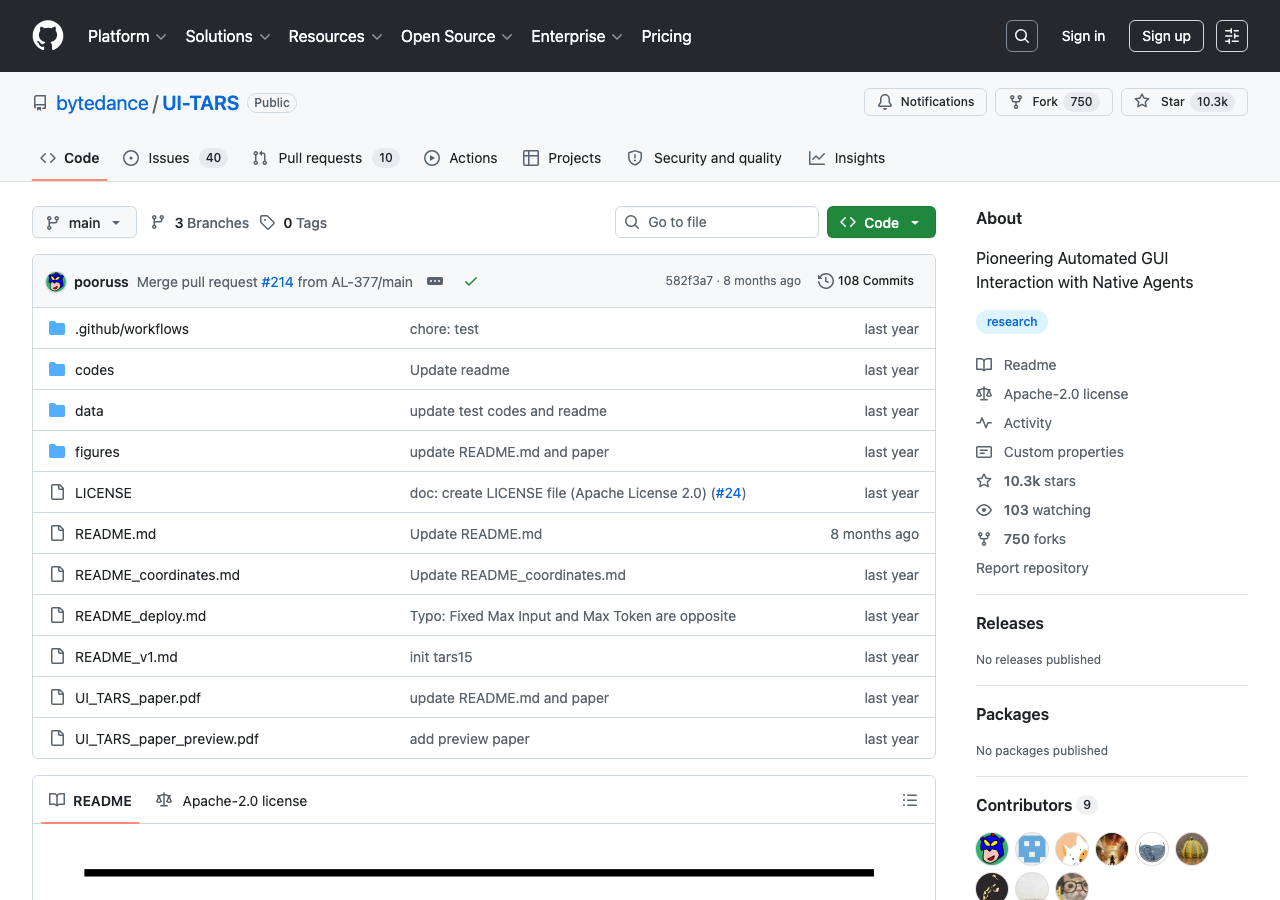Open README_v1.md file
Viewport: 1280px width, 900px height.
point(126,657)
